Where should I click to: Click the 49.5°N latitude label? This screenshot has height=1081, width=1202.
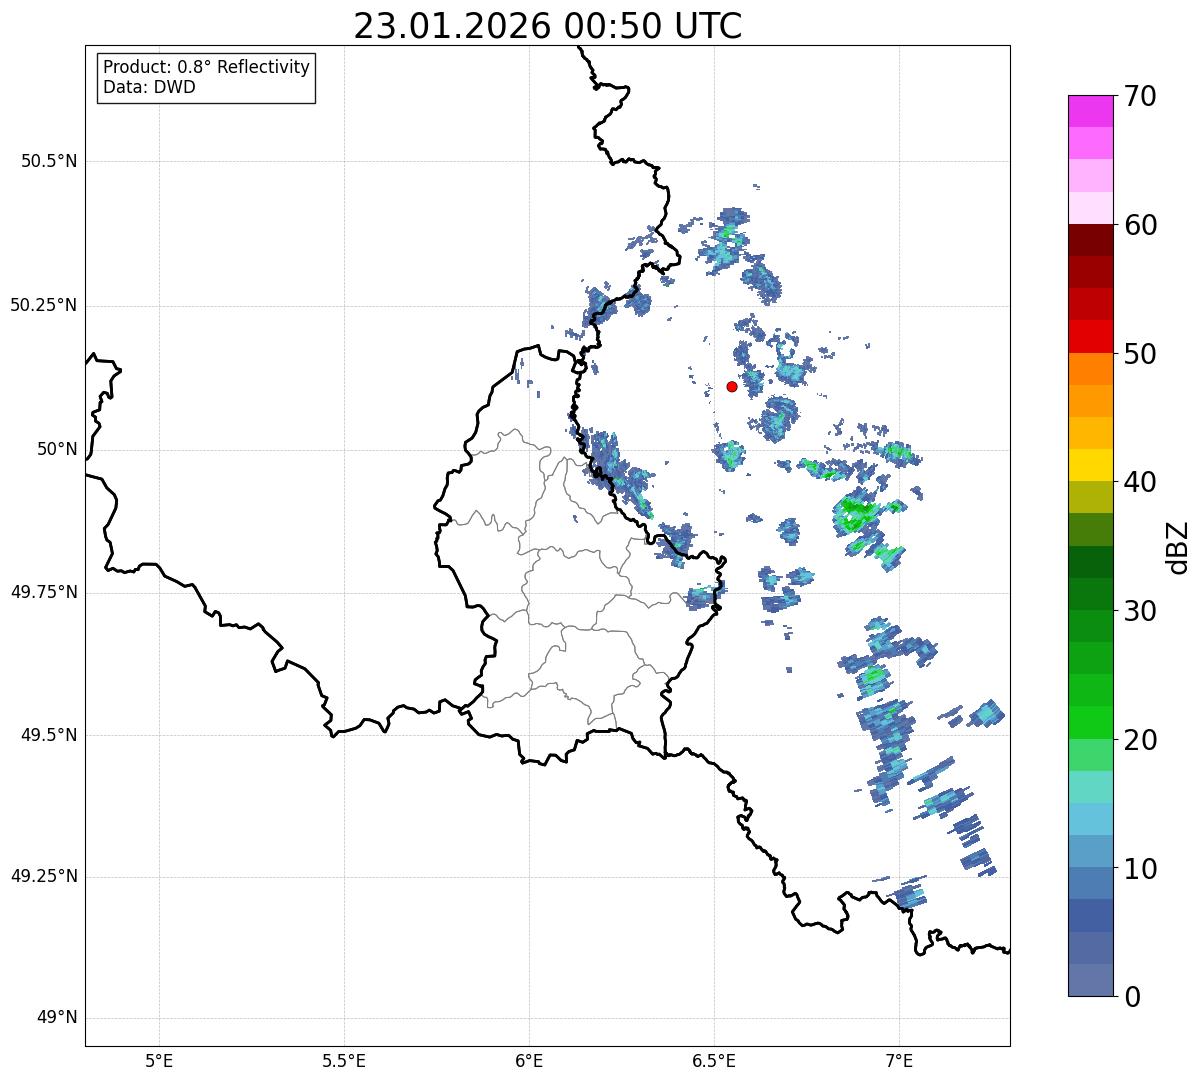pyautogui.click(x=49, y=735)
